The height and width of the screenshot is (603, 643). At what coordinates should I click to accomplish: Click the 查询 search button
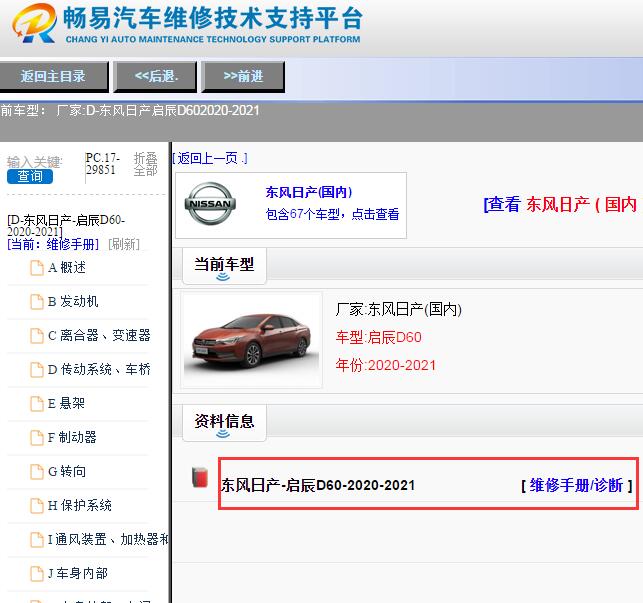pyautogui.click(x=30, y=176)
